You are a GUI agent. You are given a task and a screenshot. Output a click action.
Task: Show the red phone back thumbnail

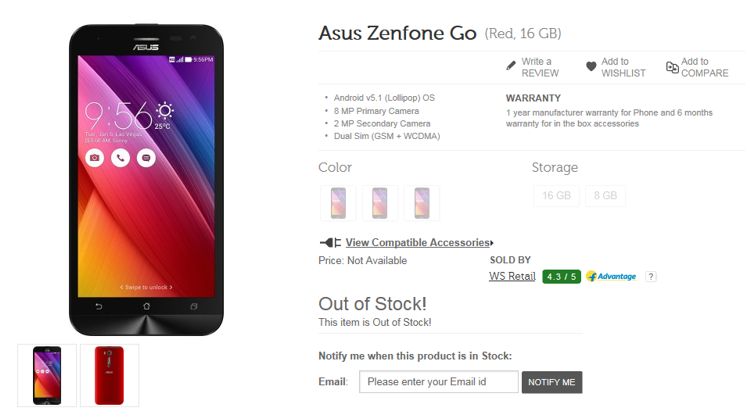tap(109, 375)
